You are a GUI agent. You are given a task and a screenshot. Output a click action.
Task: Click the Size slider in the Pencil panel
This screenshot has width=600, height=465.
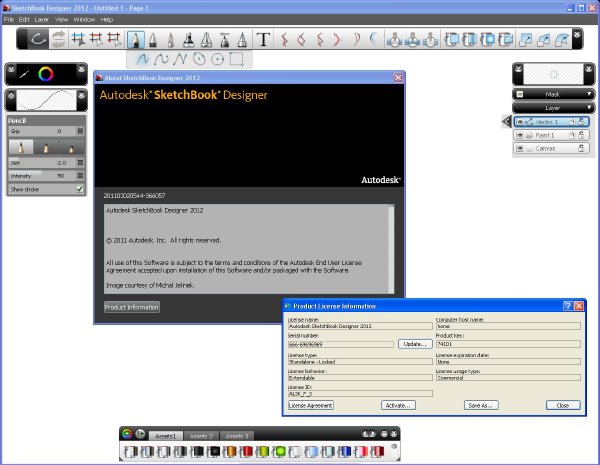tap(42, 163)
